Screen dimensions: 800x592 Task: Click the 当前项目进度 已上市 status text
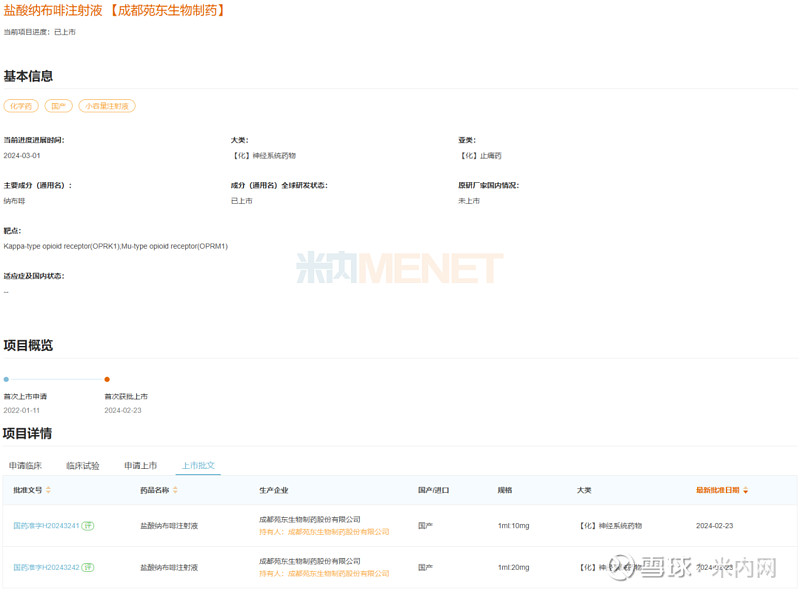coord(39,32)
